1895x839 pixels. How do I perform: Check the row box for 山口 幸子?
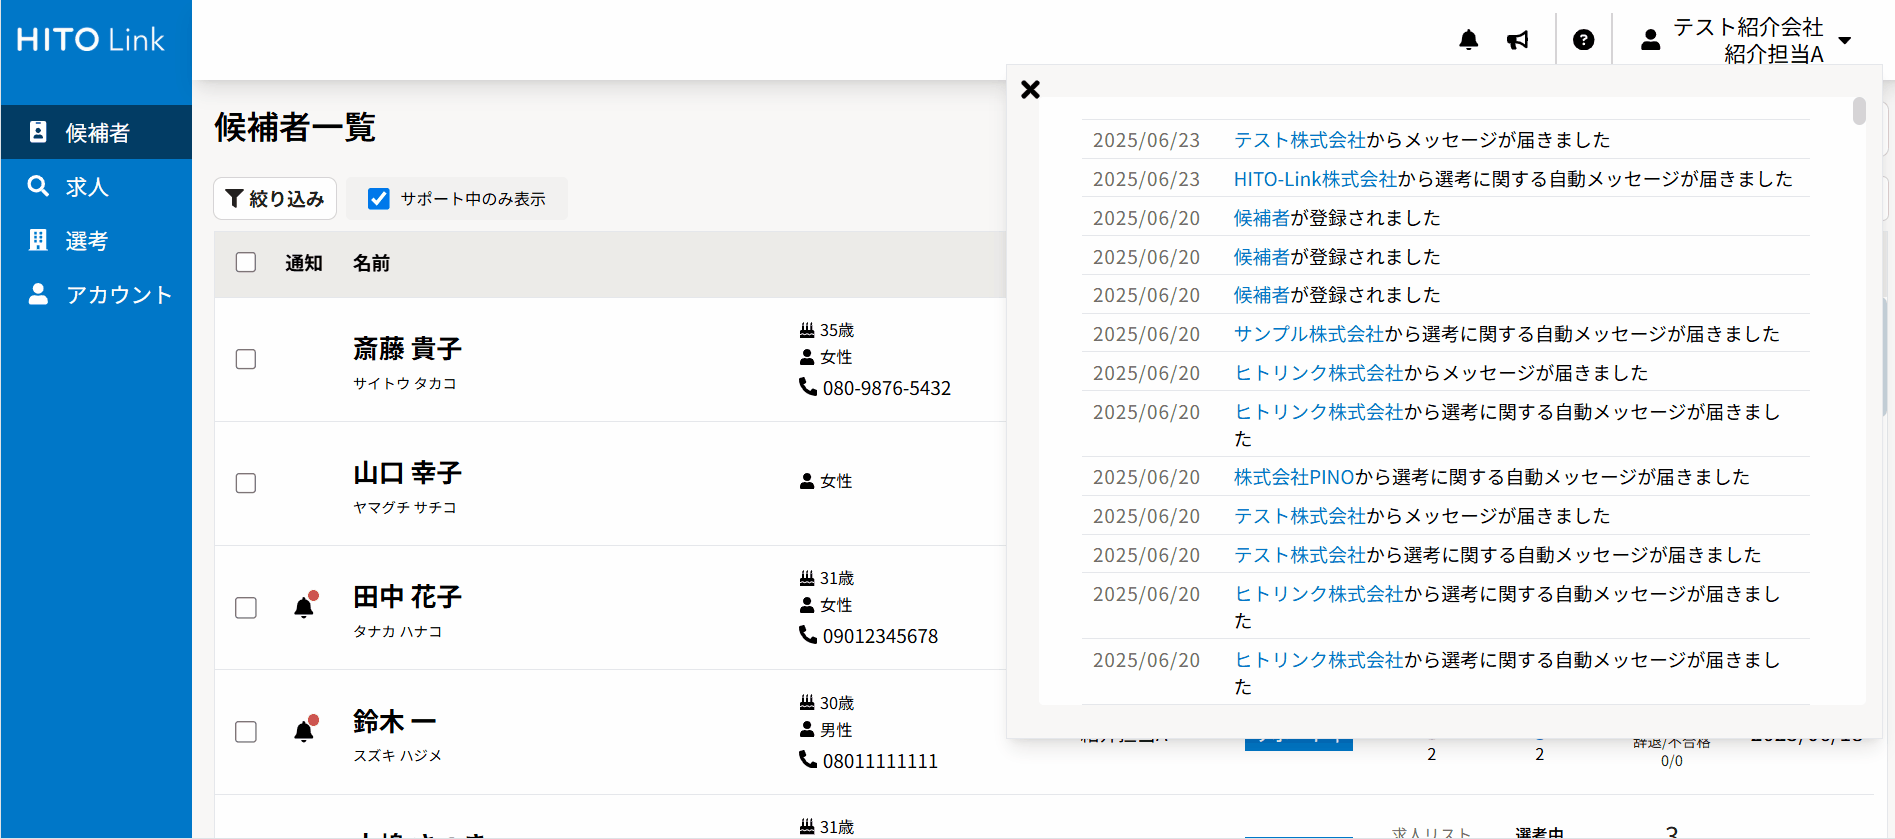pyautogui.click(x=246, y=483)
